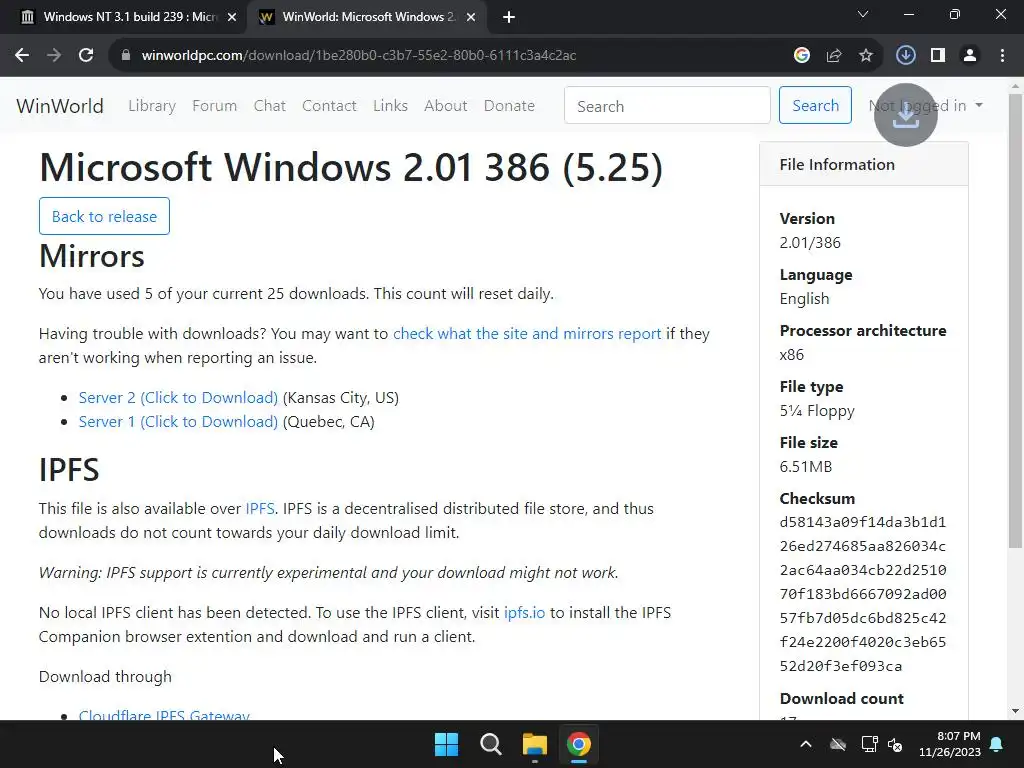Open Chrome downloads icon
Screen dimensions: 1024x768
pos(905,56)
